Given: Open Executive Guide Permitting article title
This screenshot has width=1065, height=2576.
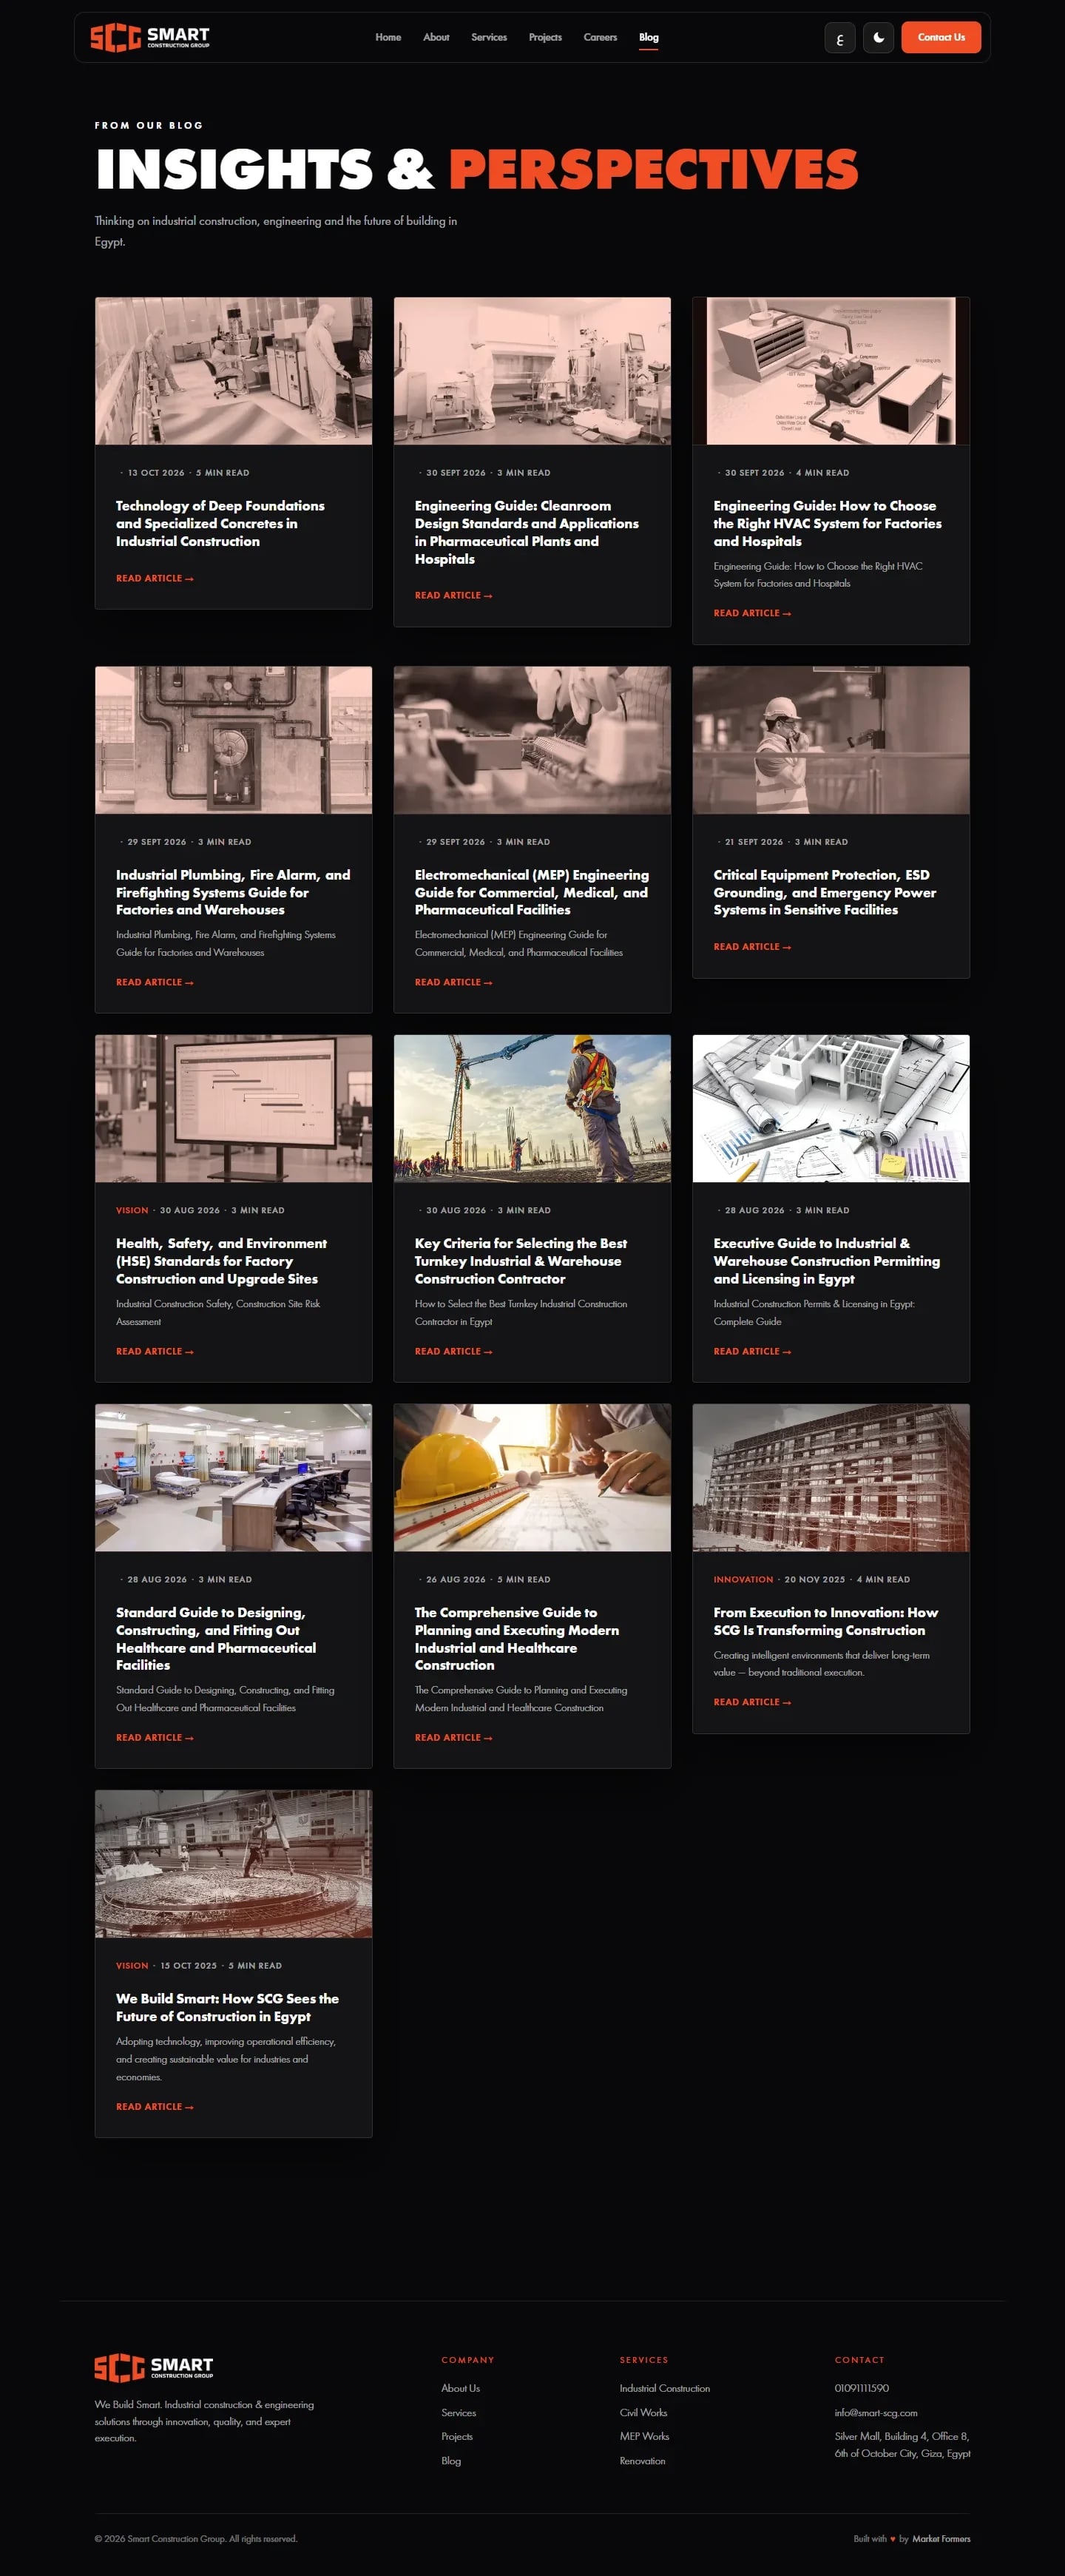Looking at the screenshot, I should click(827, 1261).
